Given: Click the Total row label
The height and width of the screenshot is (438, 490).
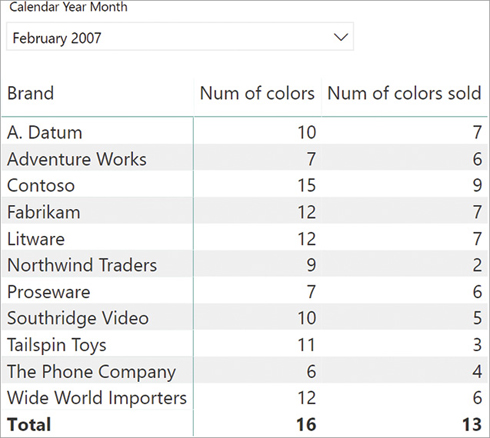Looking at the screenshot, I should point(29,424).
